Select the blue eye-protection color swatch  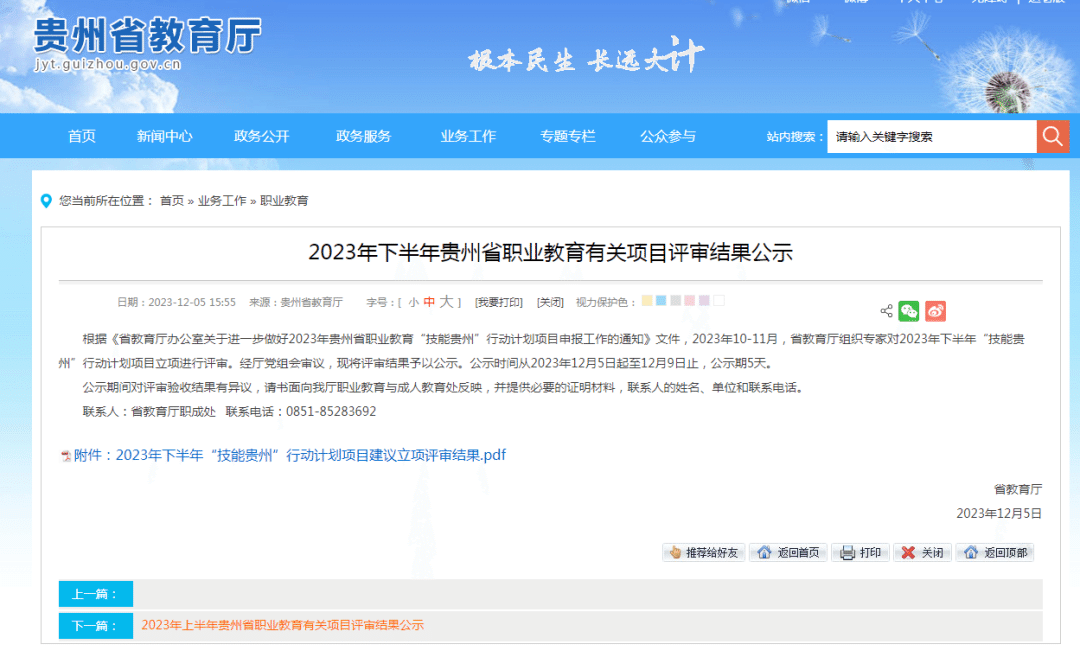(x=661, y=301)
